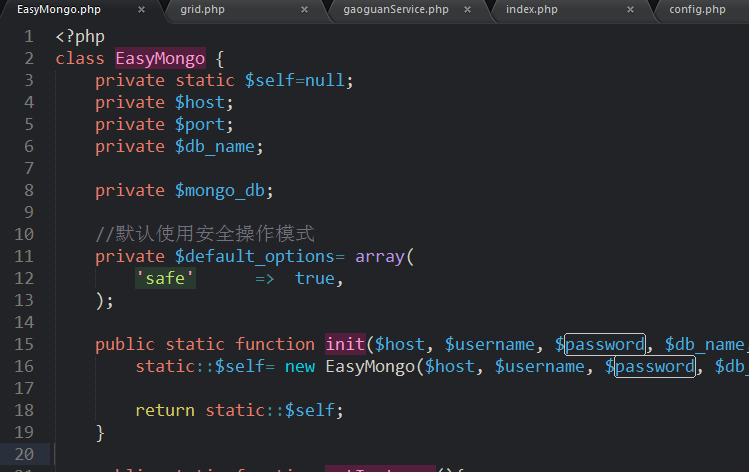Viewport: 749px width, 472px height.
Task: Click static::$self on line 16
Action: [x=200, y=366]
